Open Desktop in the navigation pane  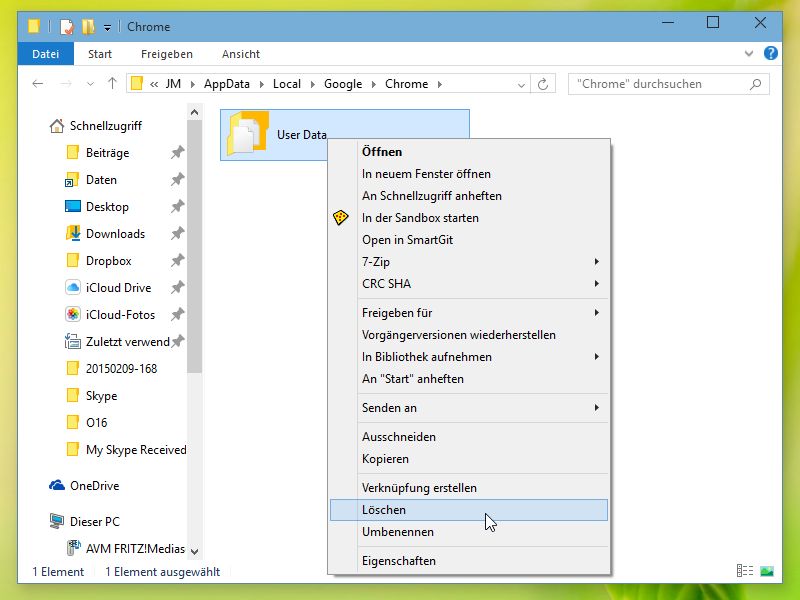pos(107,207)
